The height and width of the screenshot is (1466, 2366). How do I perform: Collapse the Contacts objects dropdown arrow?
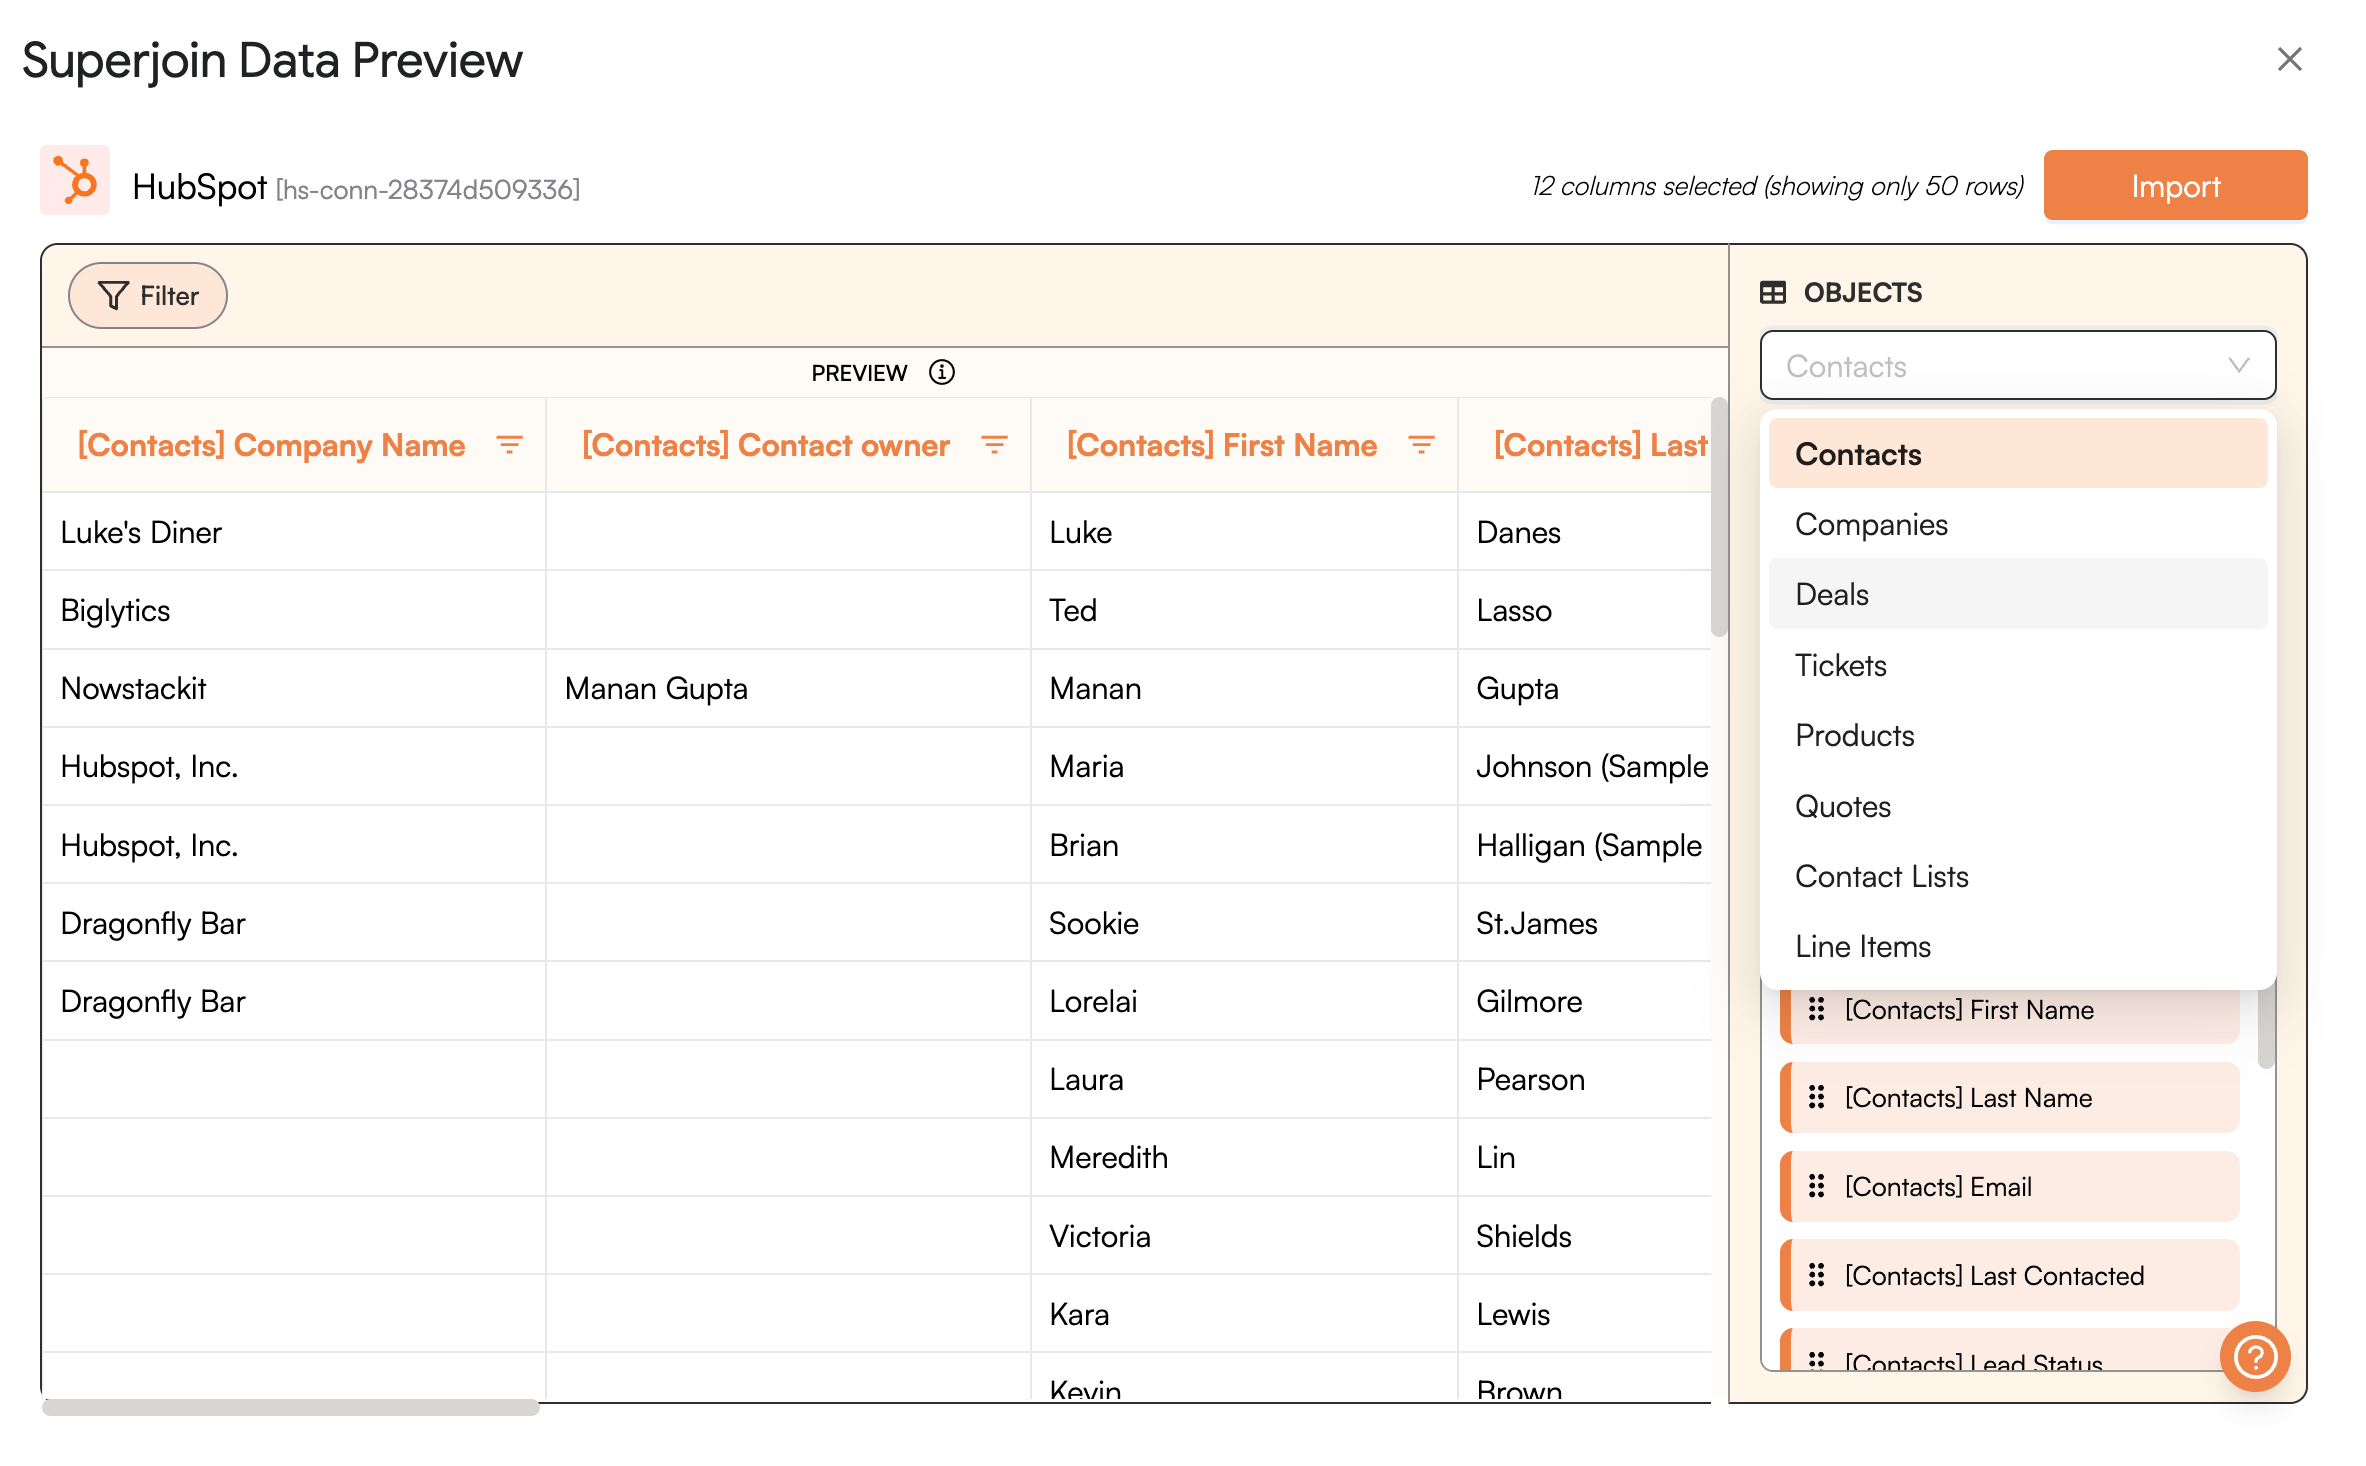tap(2238, 366)
